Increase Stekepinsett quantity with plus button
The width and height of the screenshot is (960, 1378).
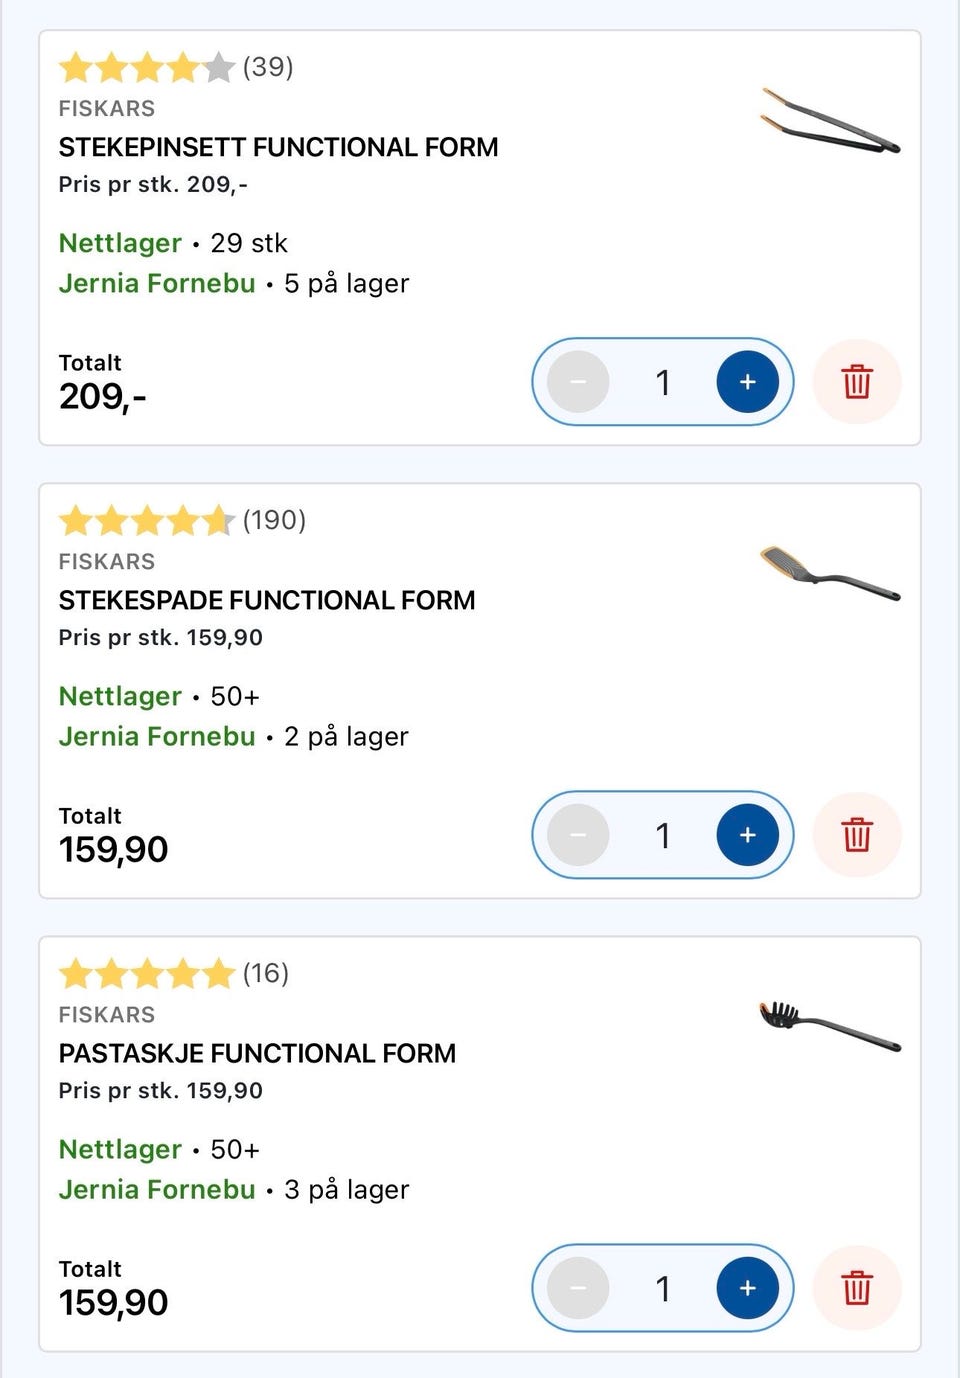click(747, 382)
